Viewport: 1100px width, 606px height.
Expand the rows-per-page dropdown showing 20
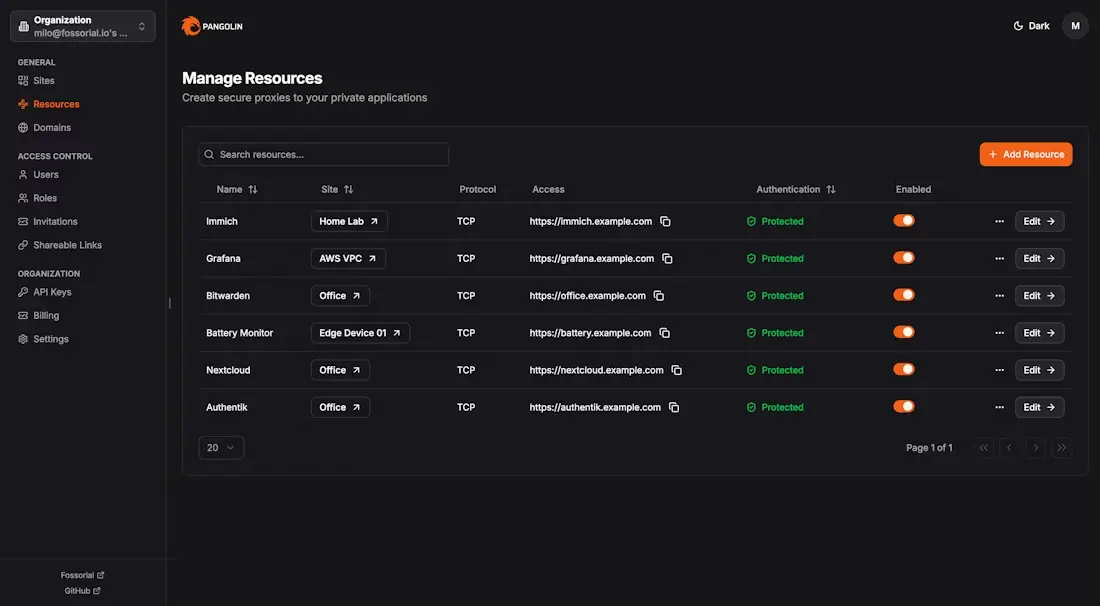coord(221,448)
